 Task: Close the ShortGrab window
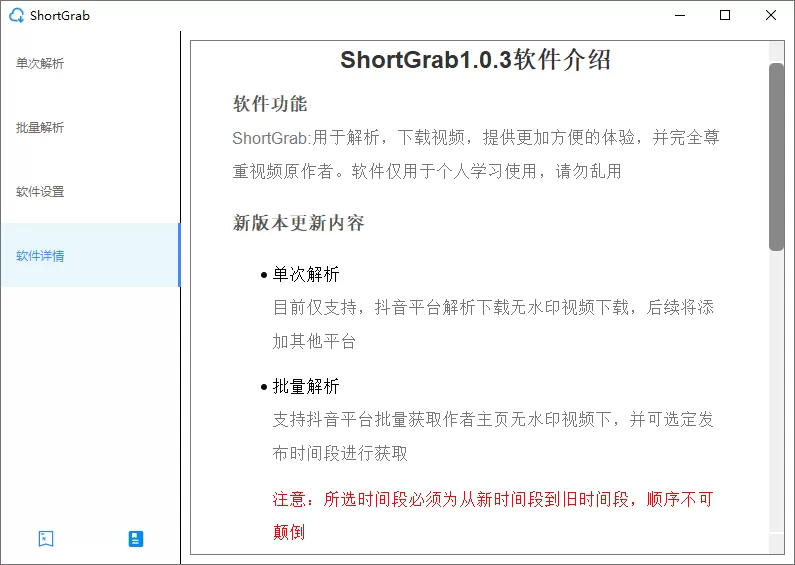[771, 15]
